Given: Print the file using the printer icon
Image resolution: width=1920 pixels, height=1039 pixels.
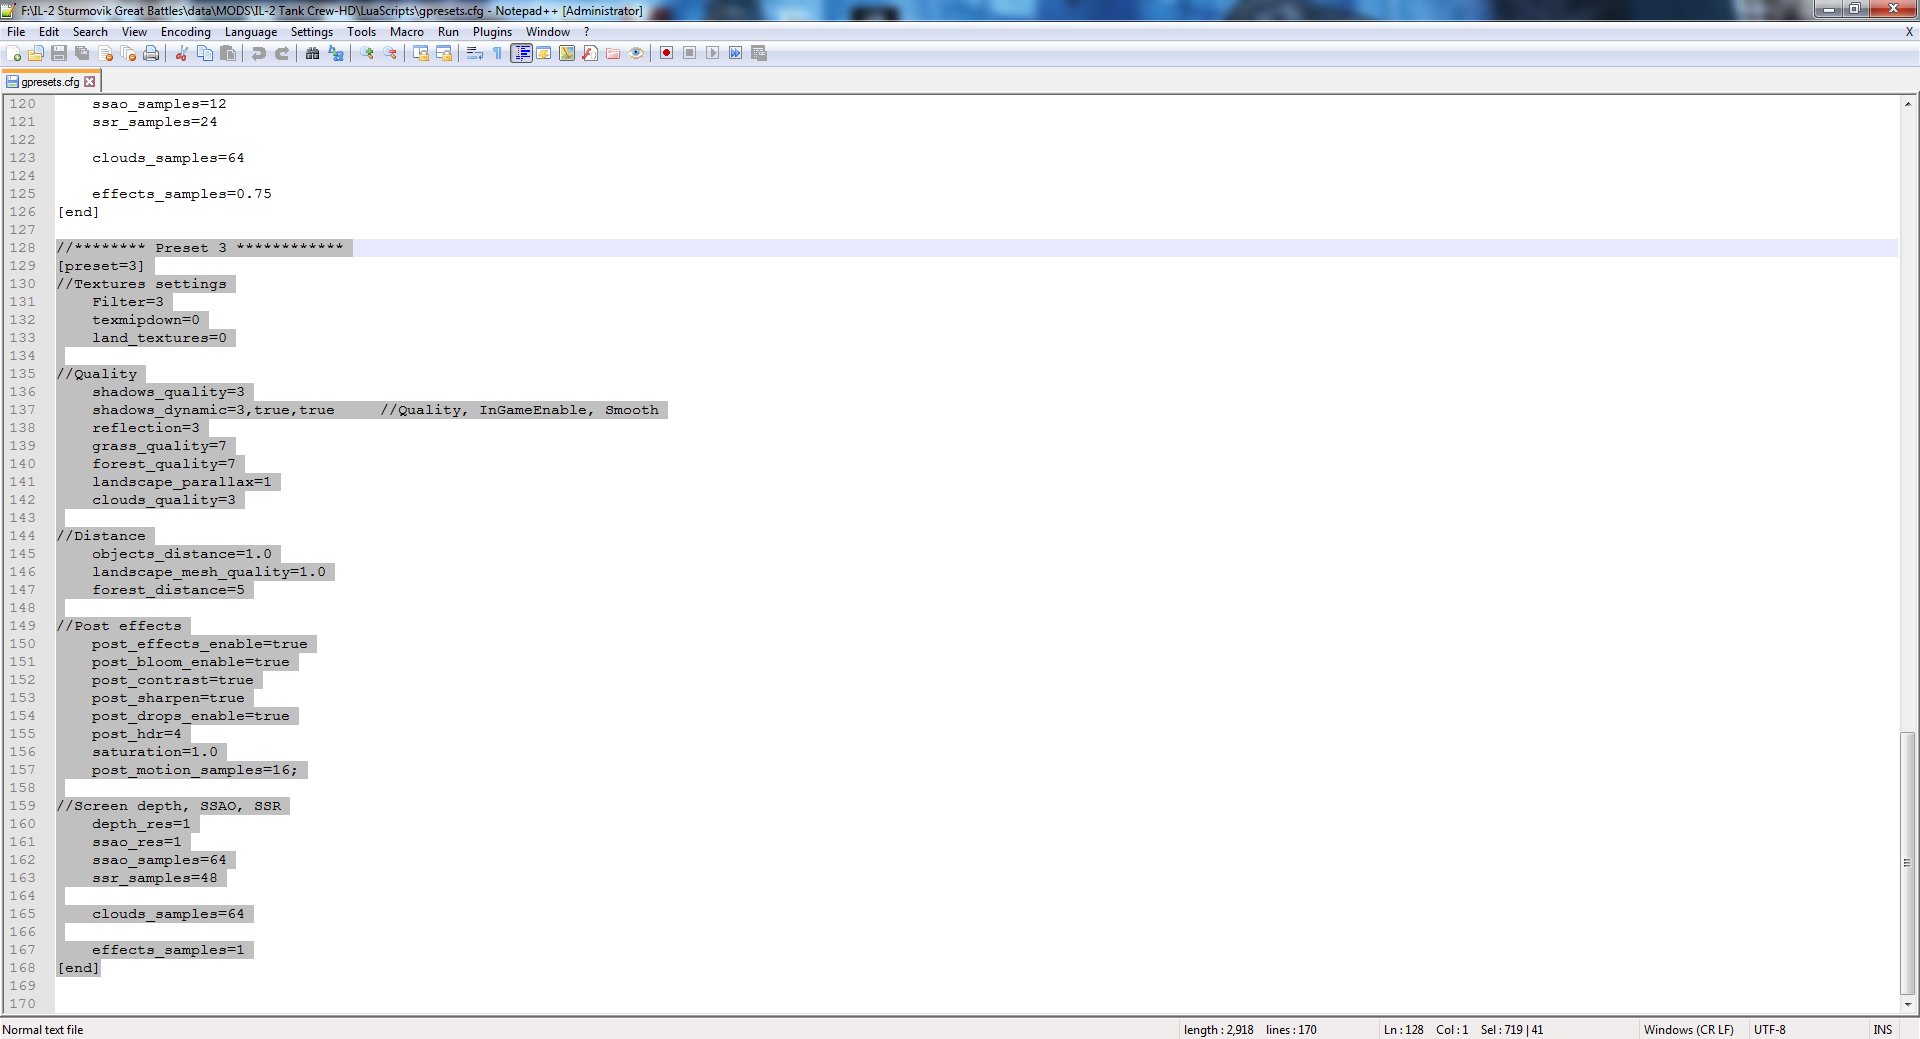Looking at the screenshot, I should pyautogui.click(x=151, y=53).
